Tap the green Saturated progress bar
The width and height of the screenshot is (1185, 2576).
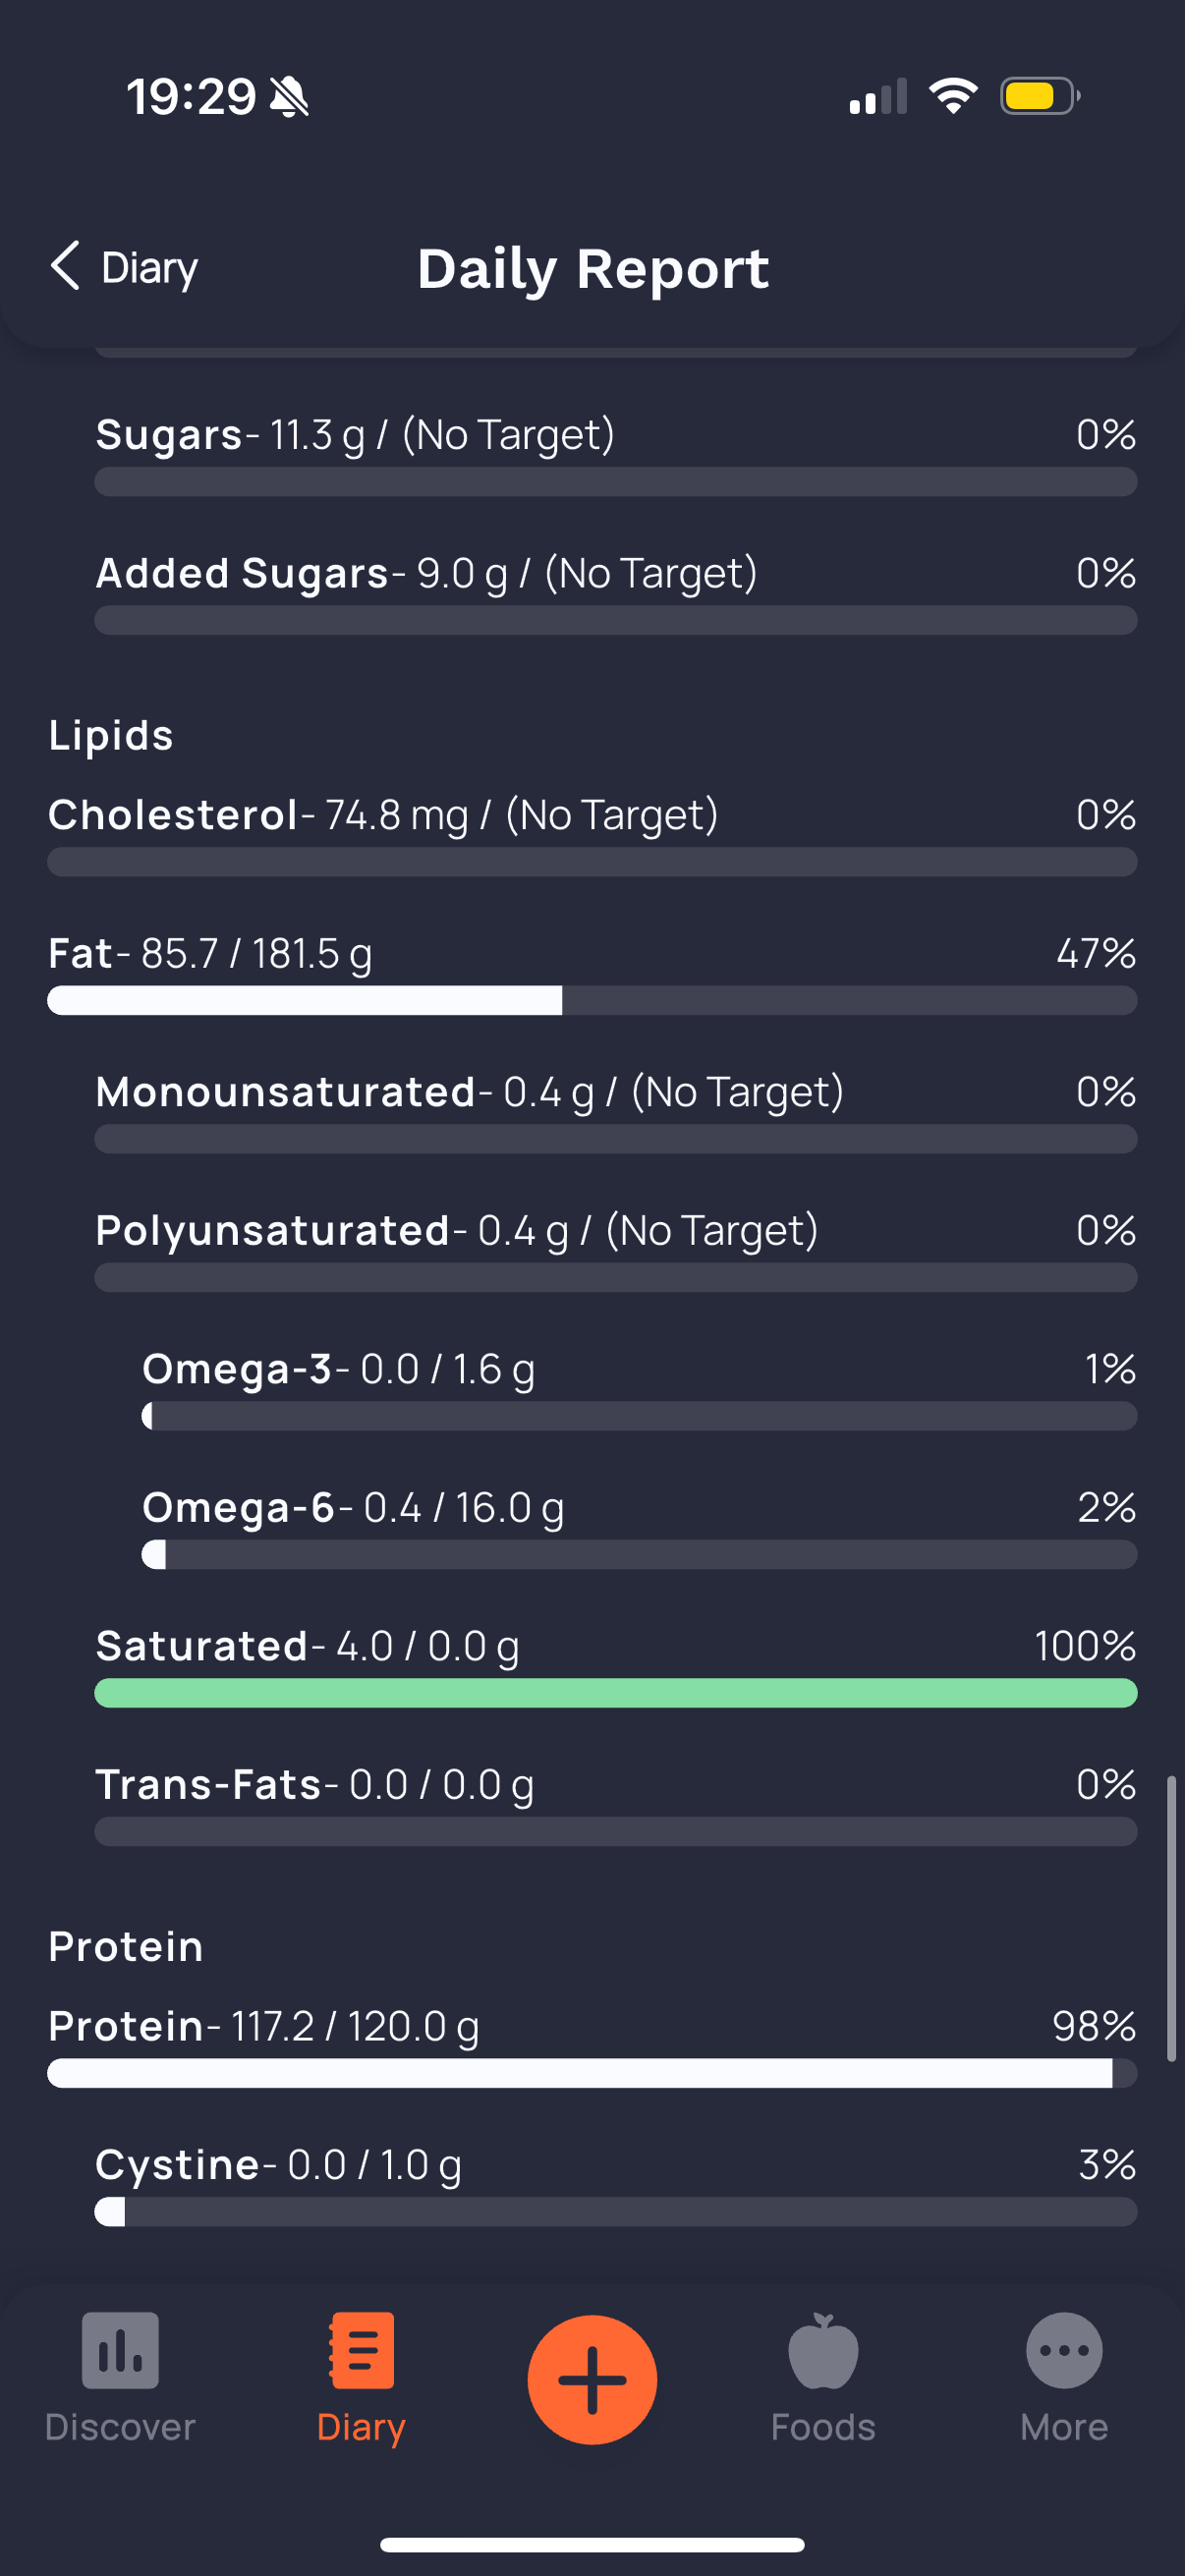(616, 1693)
